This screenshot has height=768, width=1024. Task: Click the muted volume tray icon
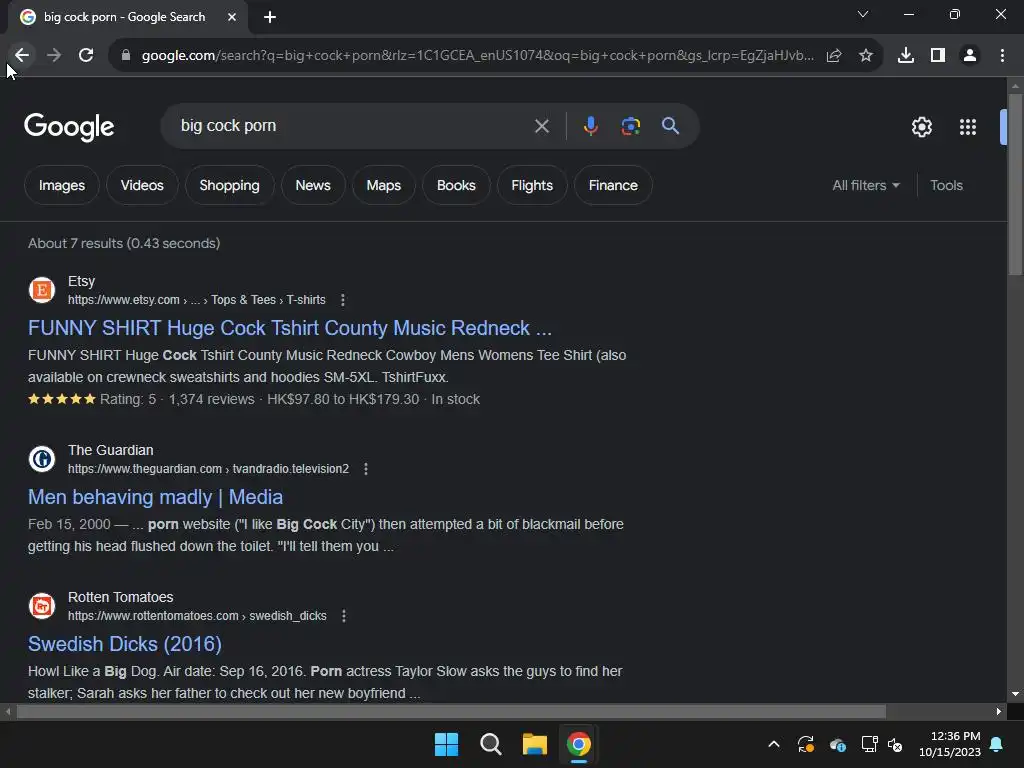click(x=895, y=744)
